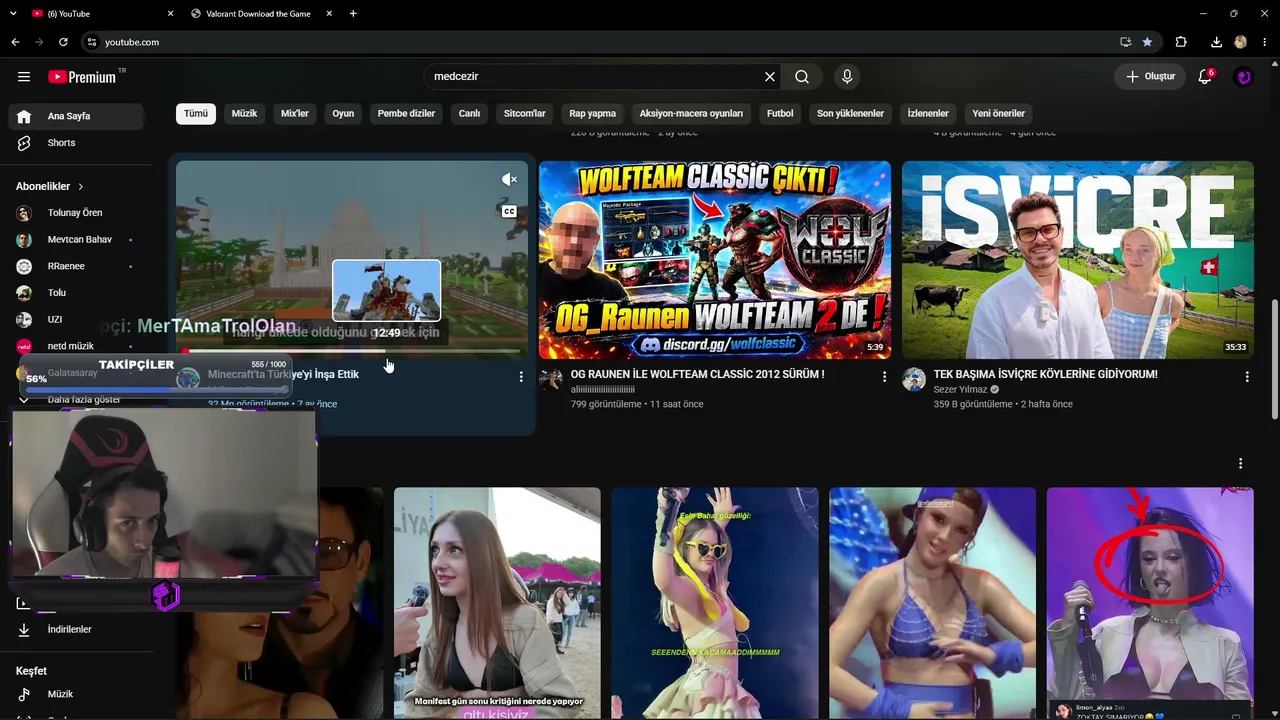1280x720 pixels.
Task: Open a new browser tab
Action: pyautogui.click(x=353, y=14)
